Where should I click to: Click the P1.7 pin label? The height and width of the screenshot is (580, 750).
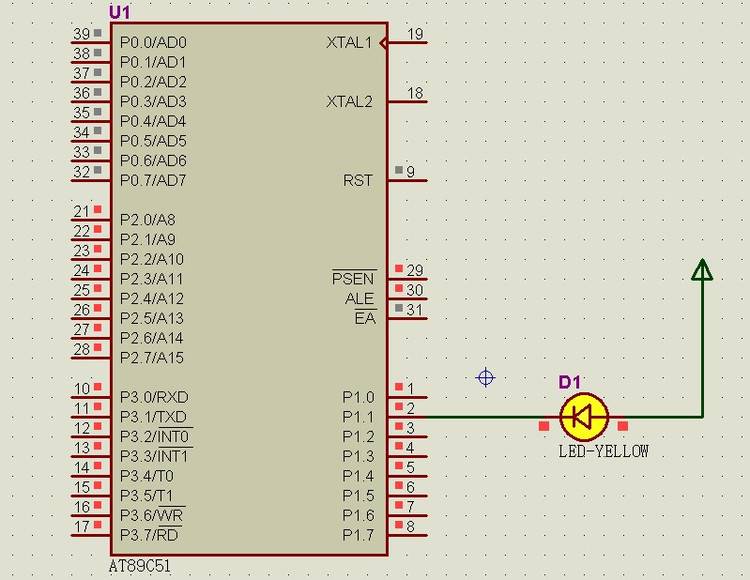[x=358, y=535]
